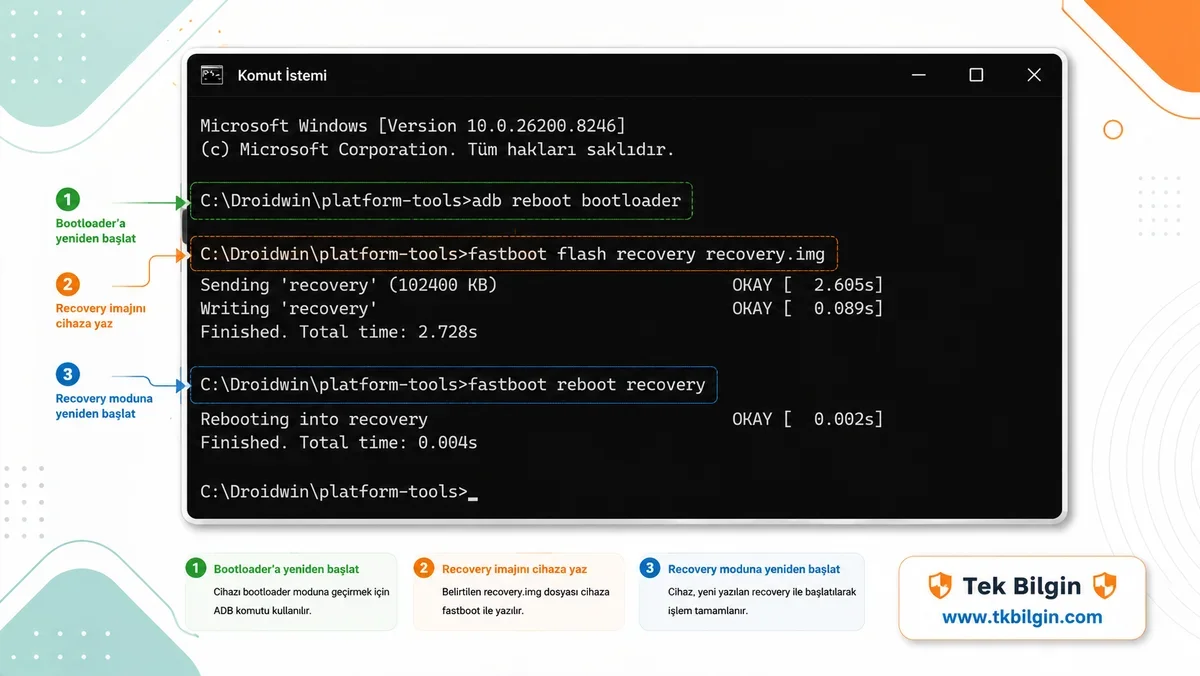Click the Microsoft Windows version line
This screenshot has width=1200, height=676.
(413, 125)
